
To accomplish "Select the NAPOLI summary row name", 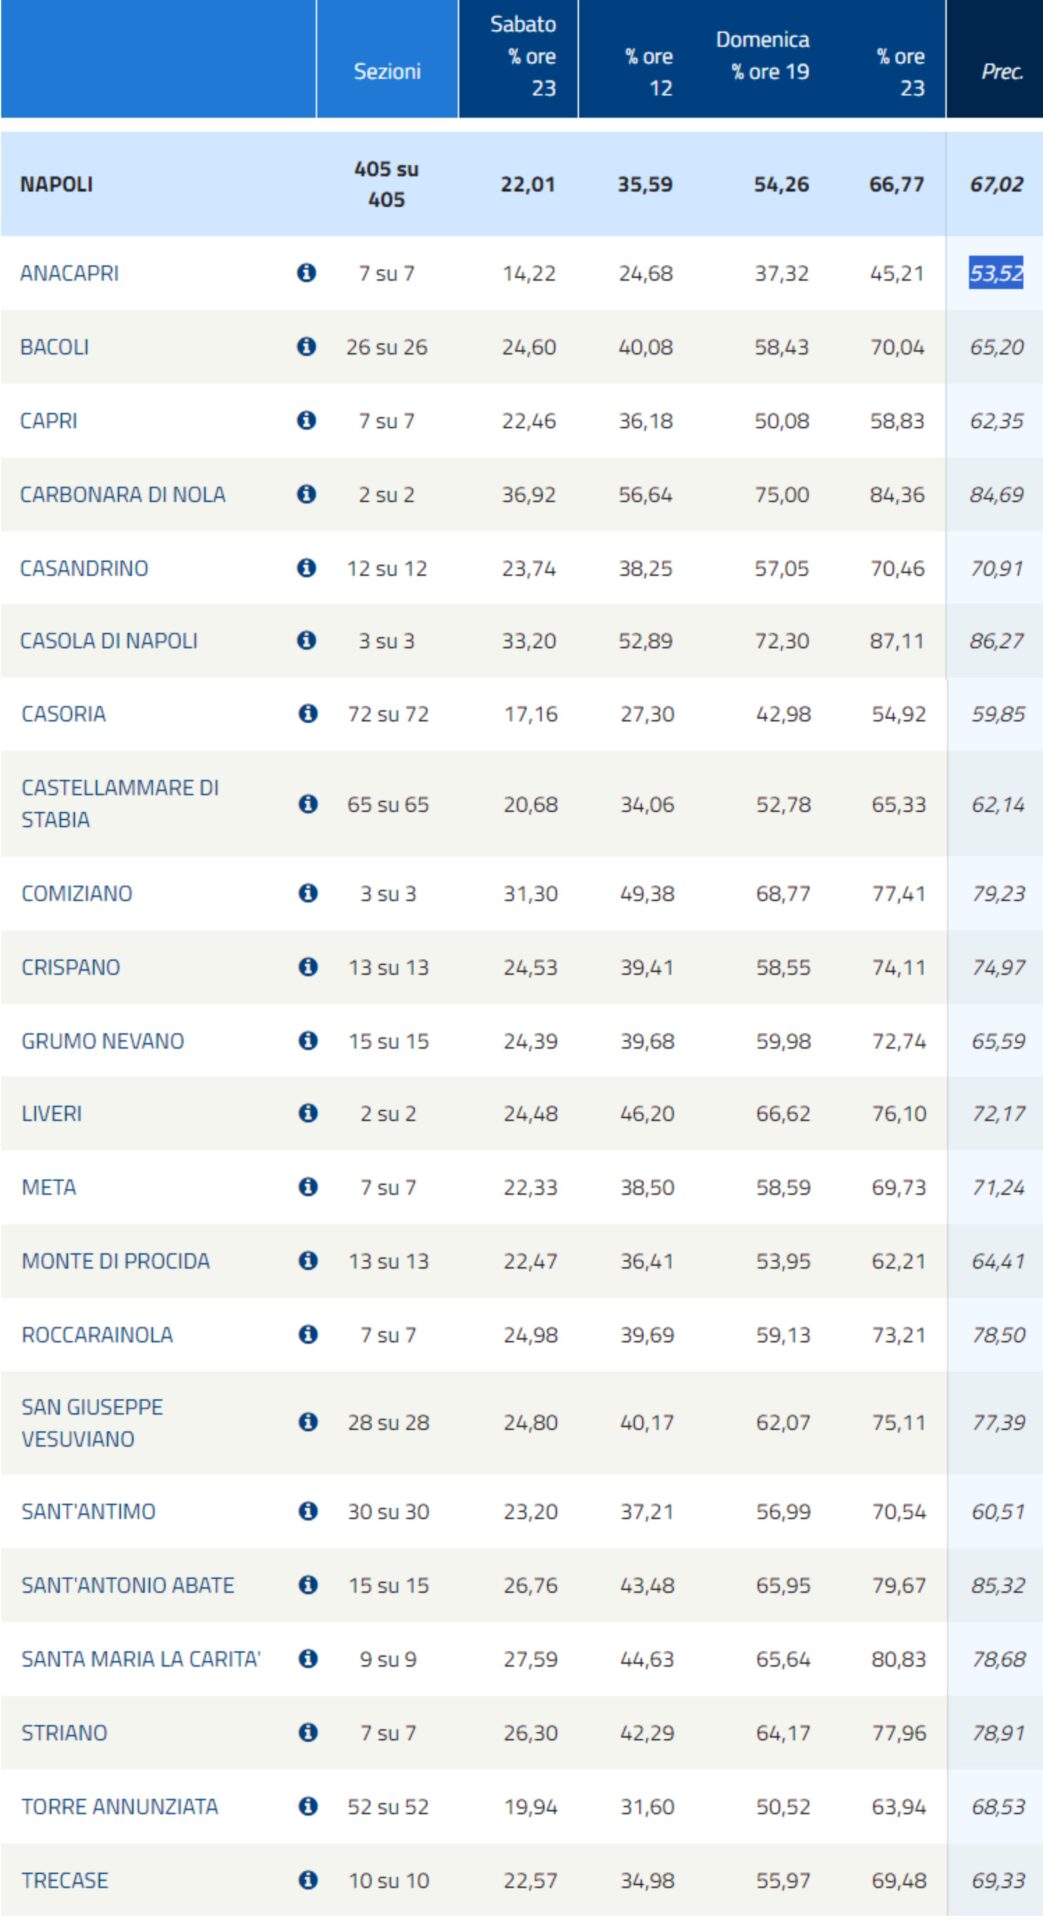I will click(57, 184).
